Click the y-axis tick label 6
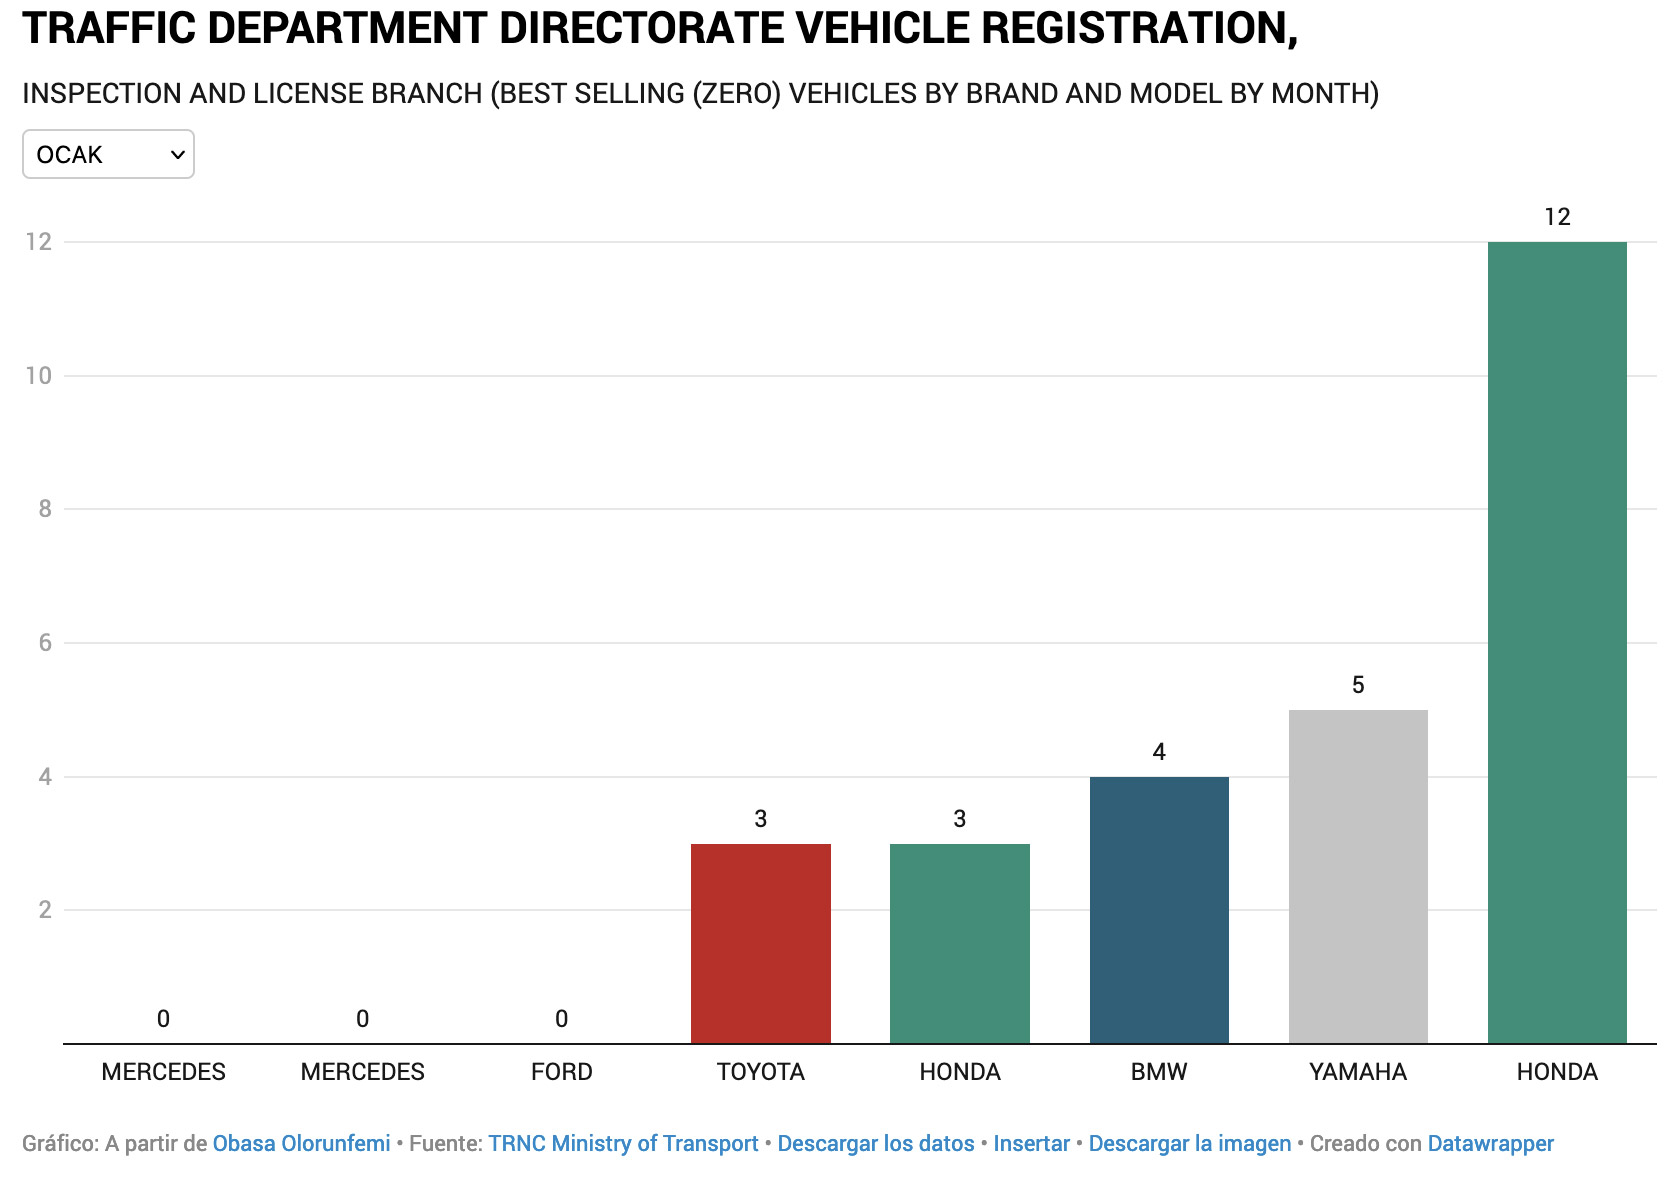 click(x=45, y=643)
